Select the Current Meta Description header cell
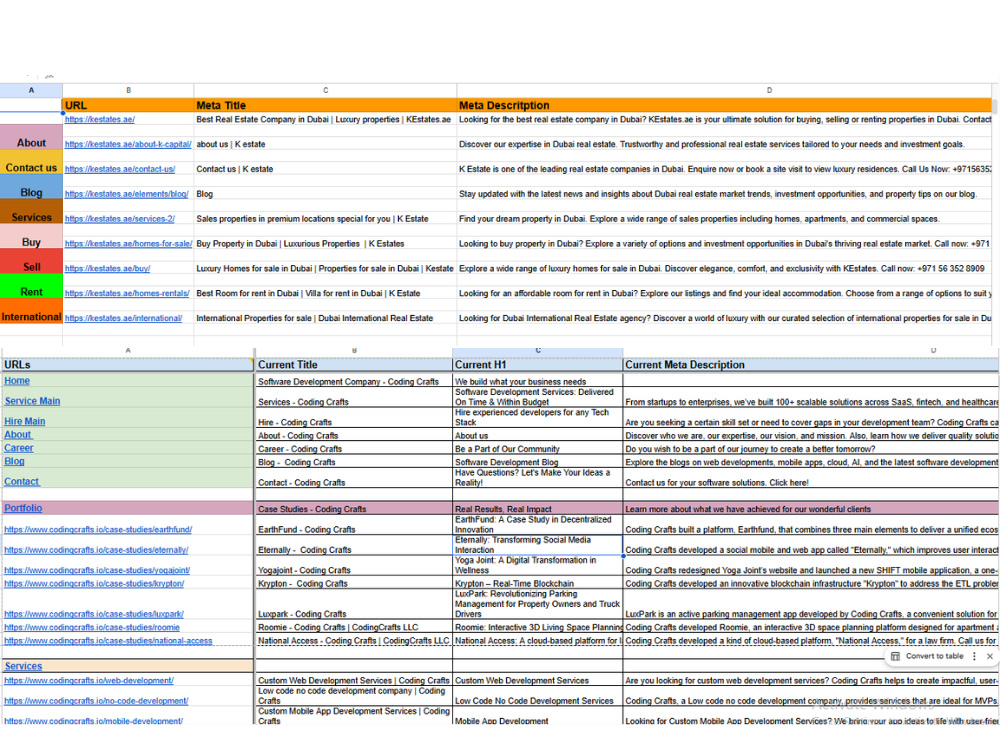The height and width of the screenshot is (750, 1000). [811, 365]
